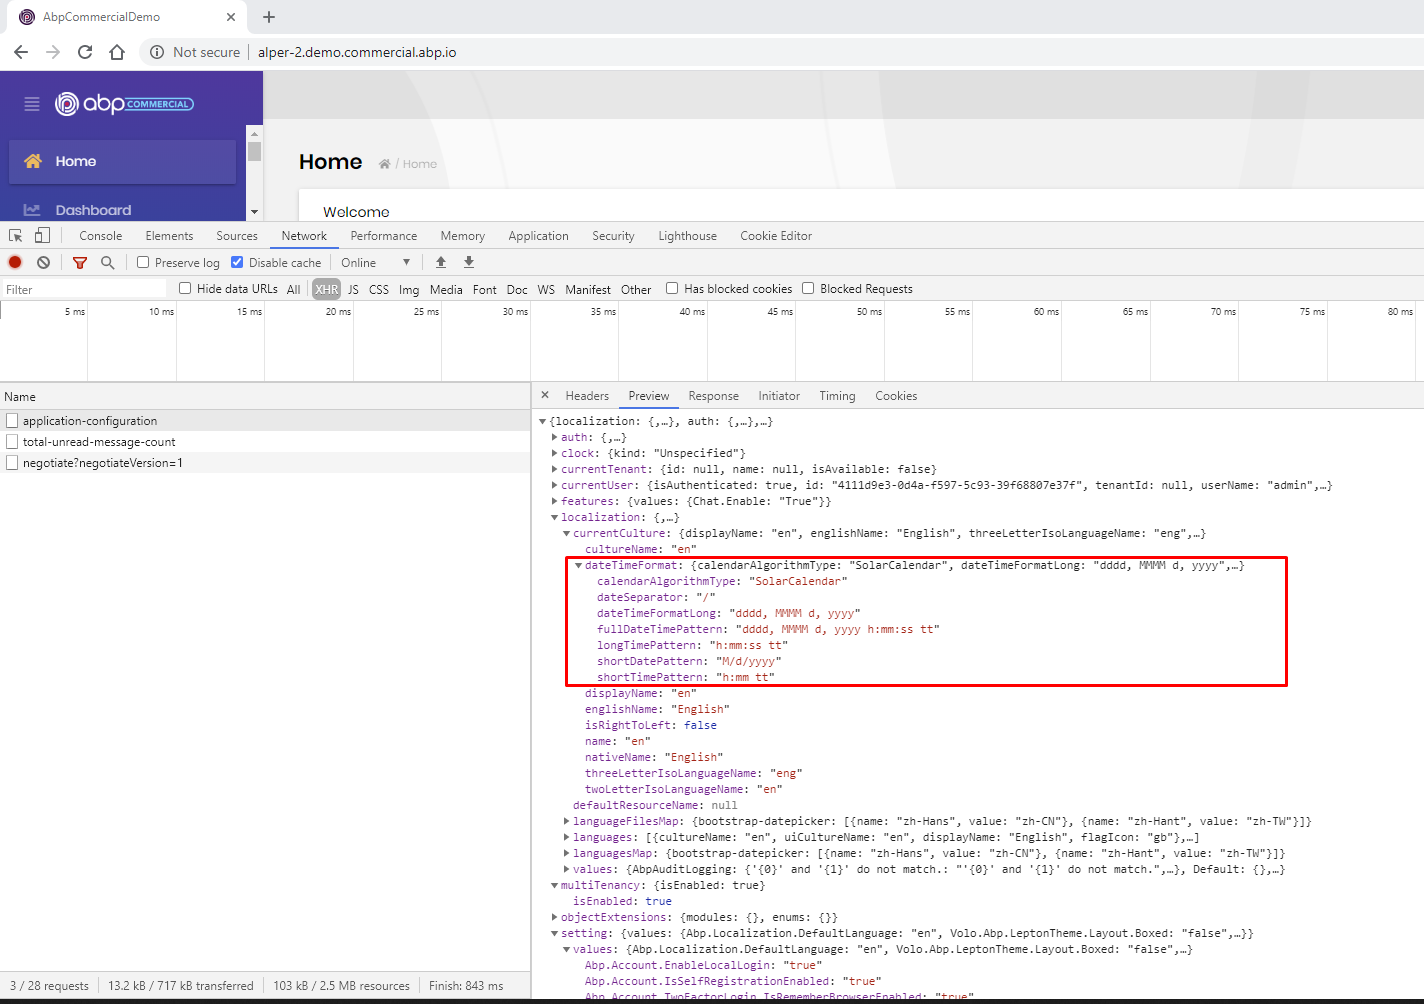The height and width of the screenshot is (1004, 1424).
Task: Select the inspect element picker icon
Action: click(16, 236)
